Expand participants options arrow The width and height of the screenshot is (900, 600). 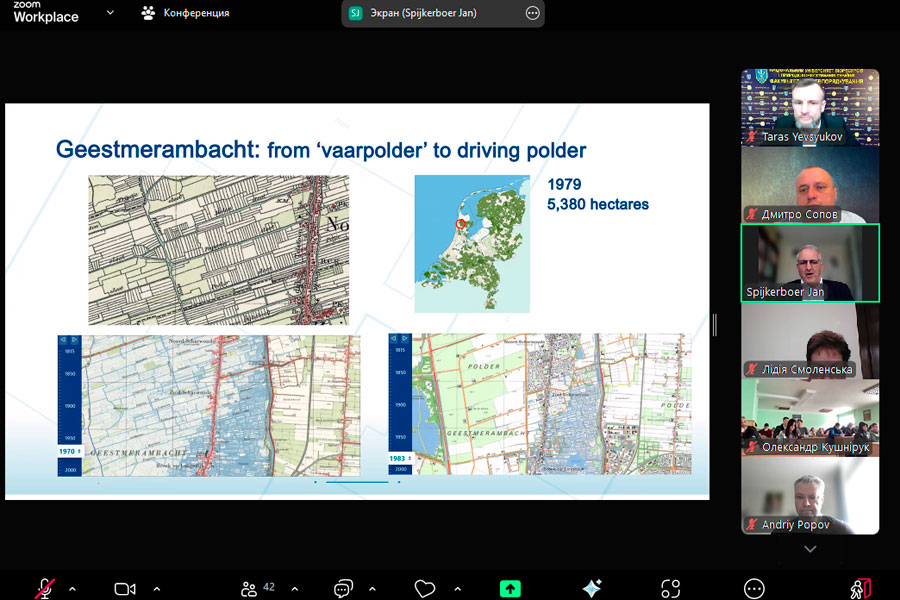click(294, 589)
